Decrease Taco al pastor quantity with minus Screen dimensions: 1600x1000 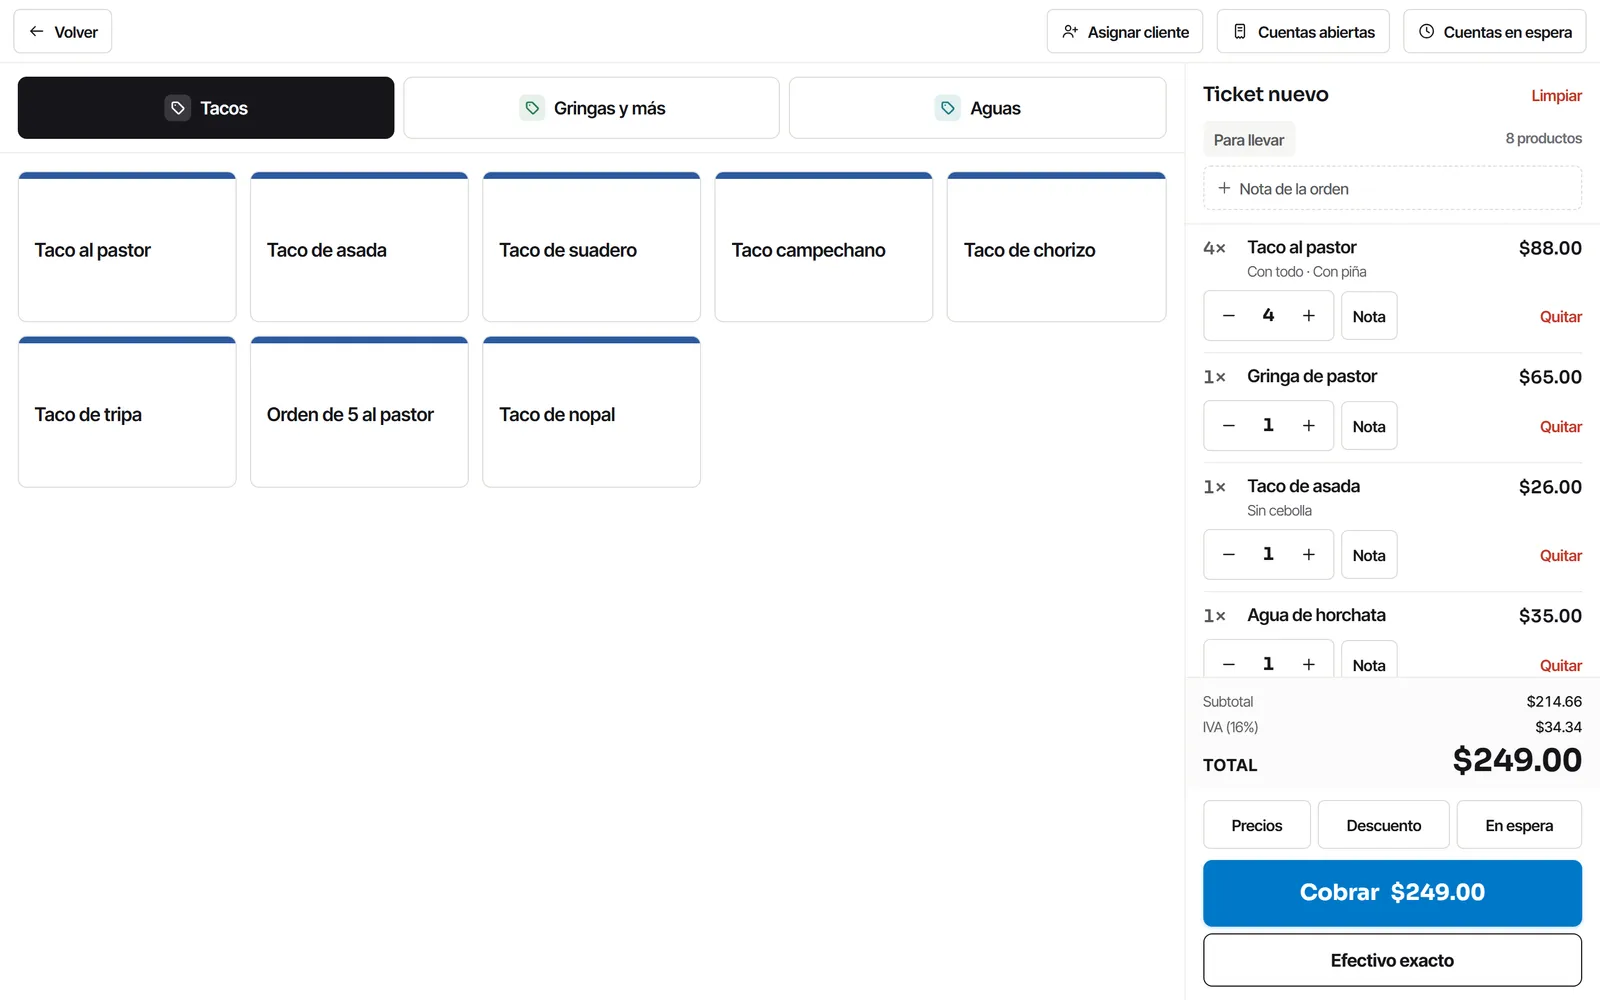click(1229, 316)
